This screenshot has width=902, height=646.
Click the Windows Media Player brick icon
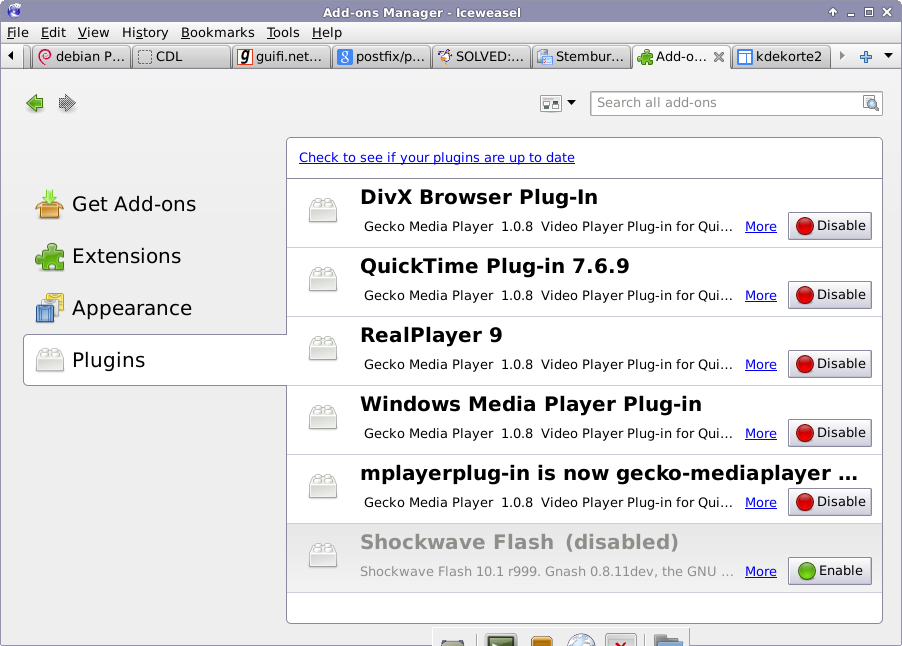tap(323, 417)
